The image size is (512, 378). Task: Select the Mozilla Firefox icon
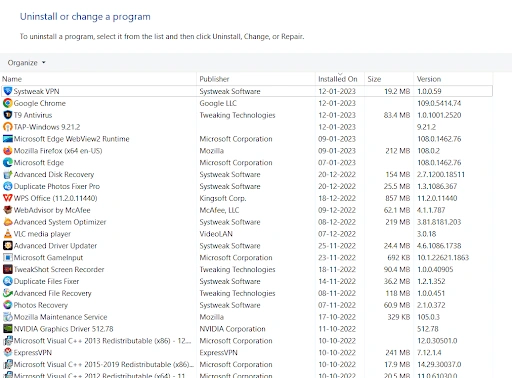point(8,151)
